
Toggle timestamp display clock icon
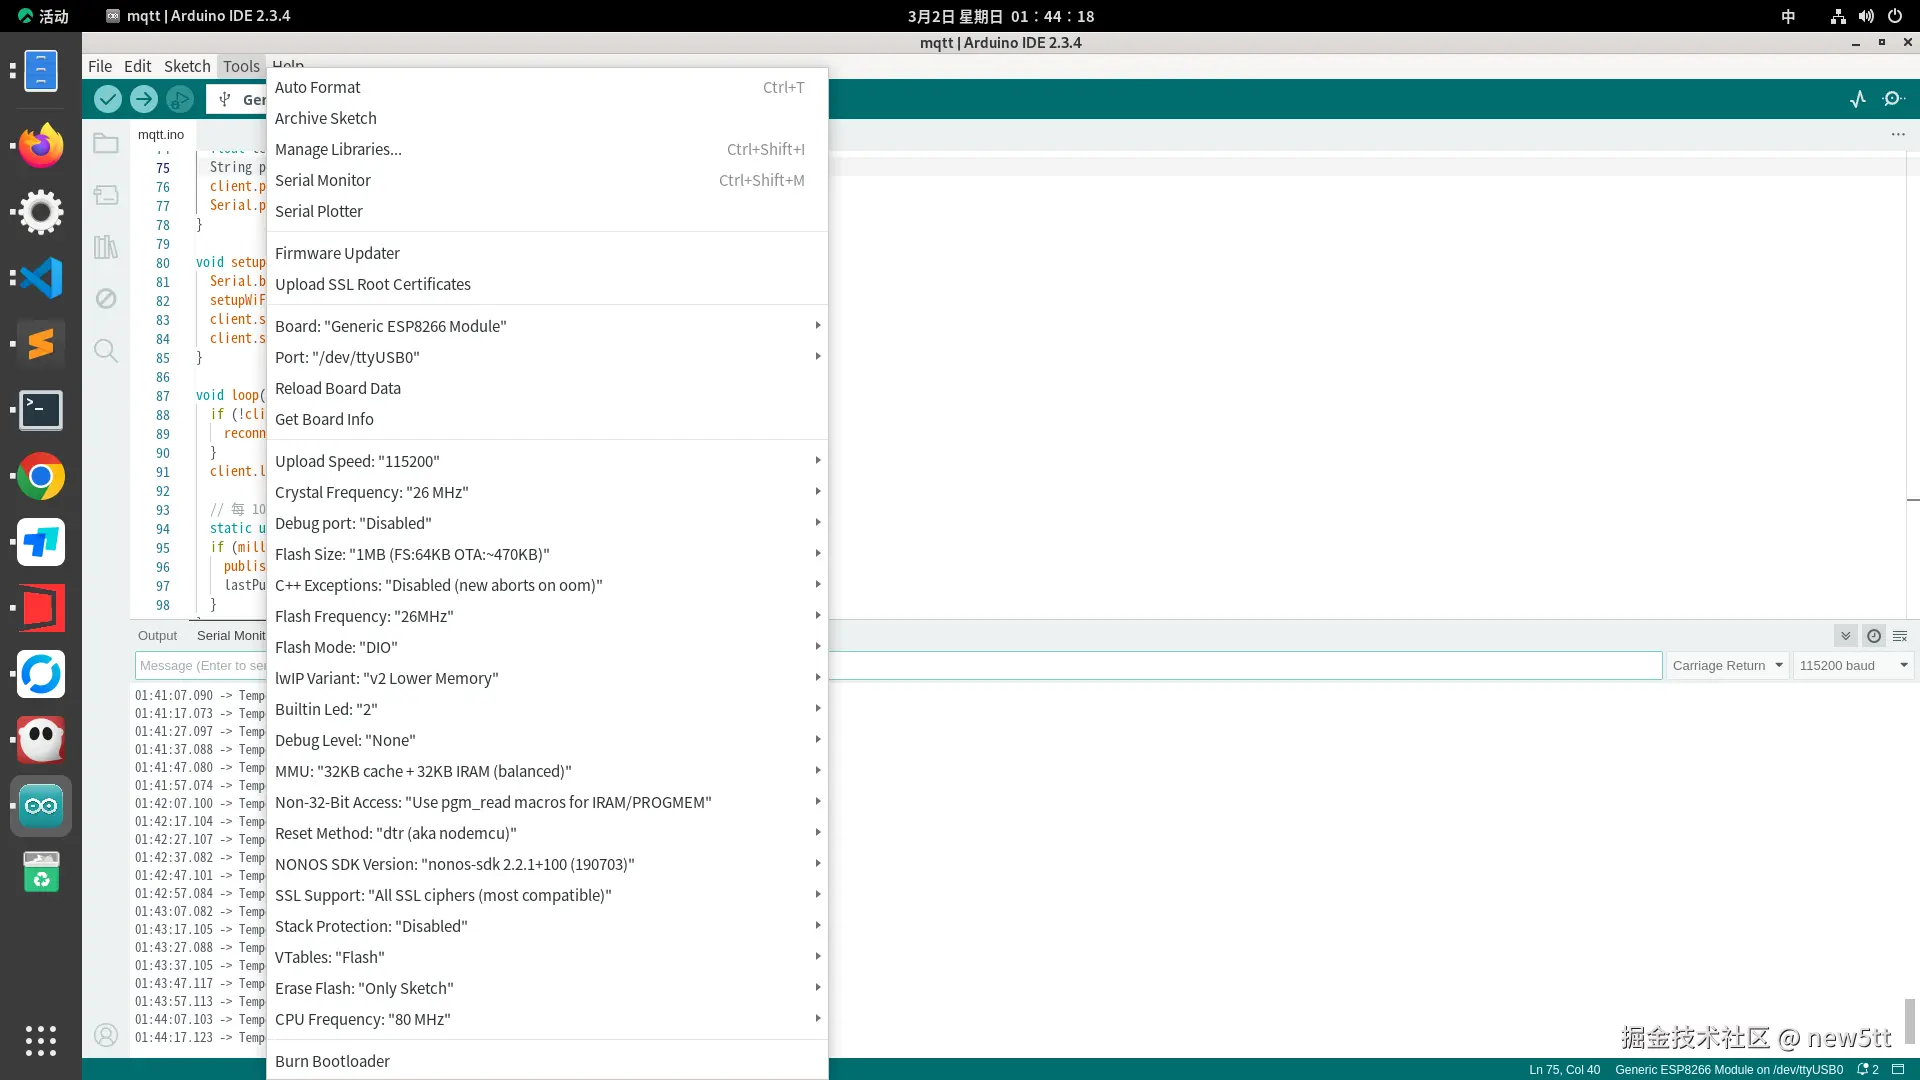[1874, 636]
